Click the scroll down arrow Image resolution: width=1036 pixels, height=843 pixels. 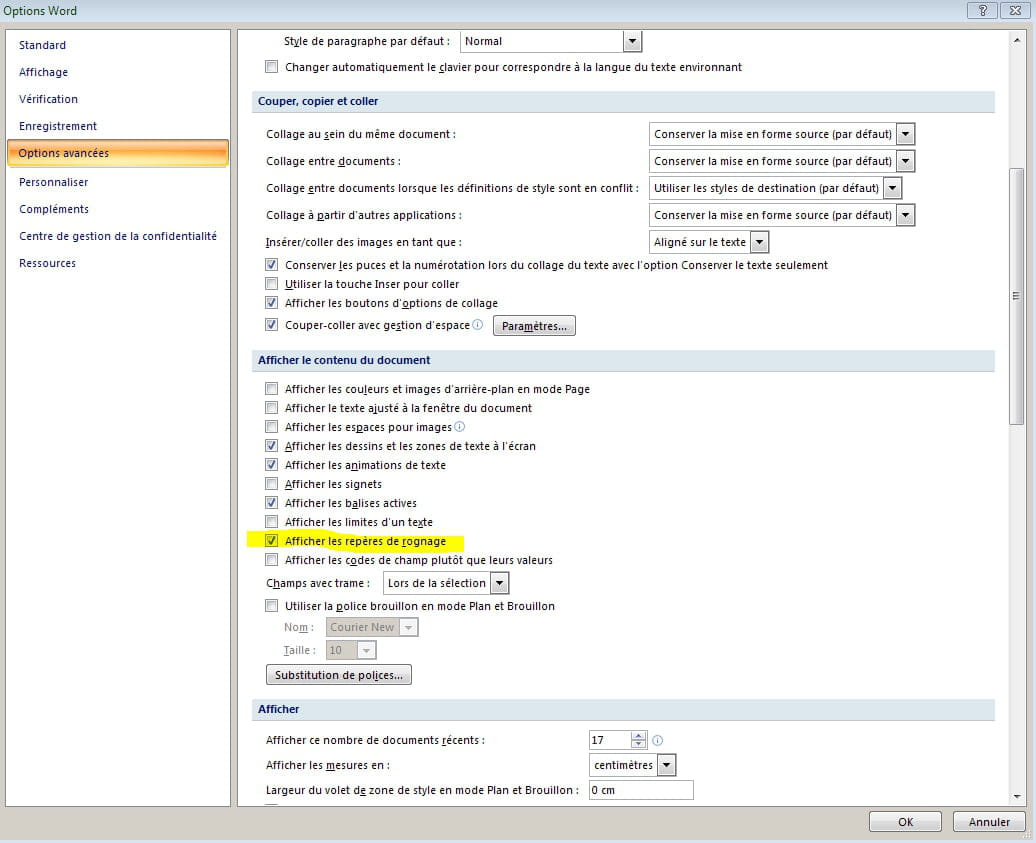pyautogui.click(x=1016, y=797)
